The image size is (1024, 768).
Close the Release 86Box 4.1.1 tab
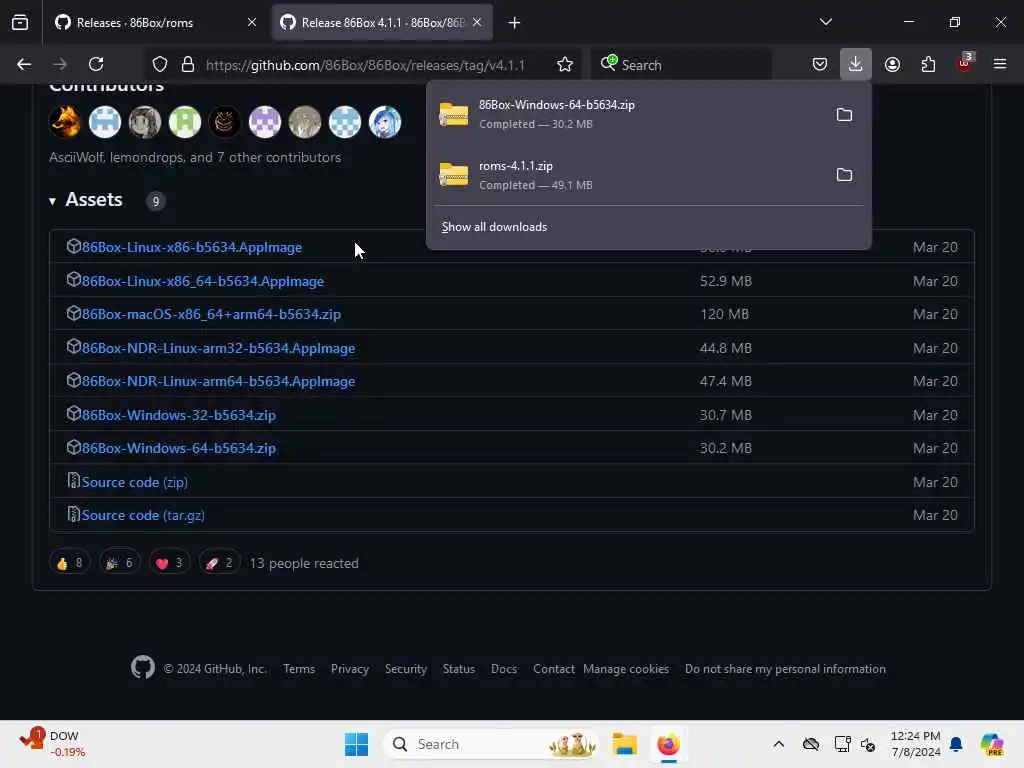[477, 23]
